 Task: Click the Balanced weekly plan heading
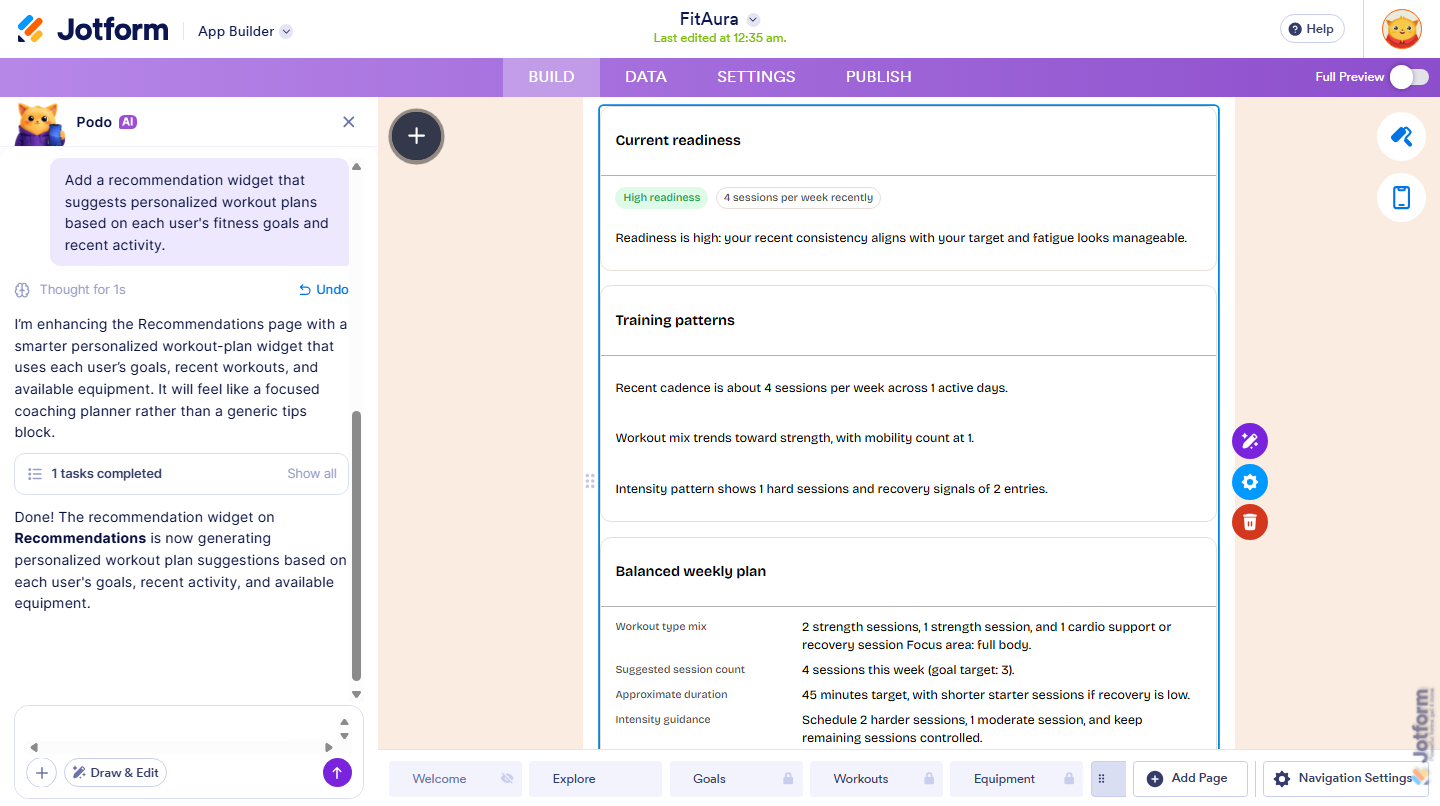click(x=691, y=572)
